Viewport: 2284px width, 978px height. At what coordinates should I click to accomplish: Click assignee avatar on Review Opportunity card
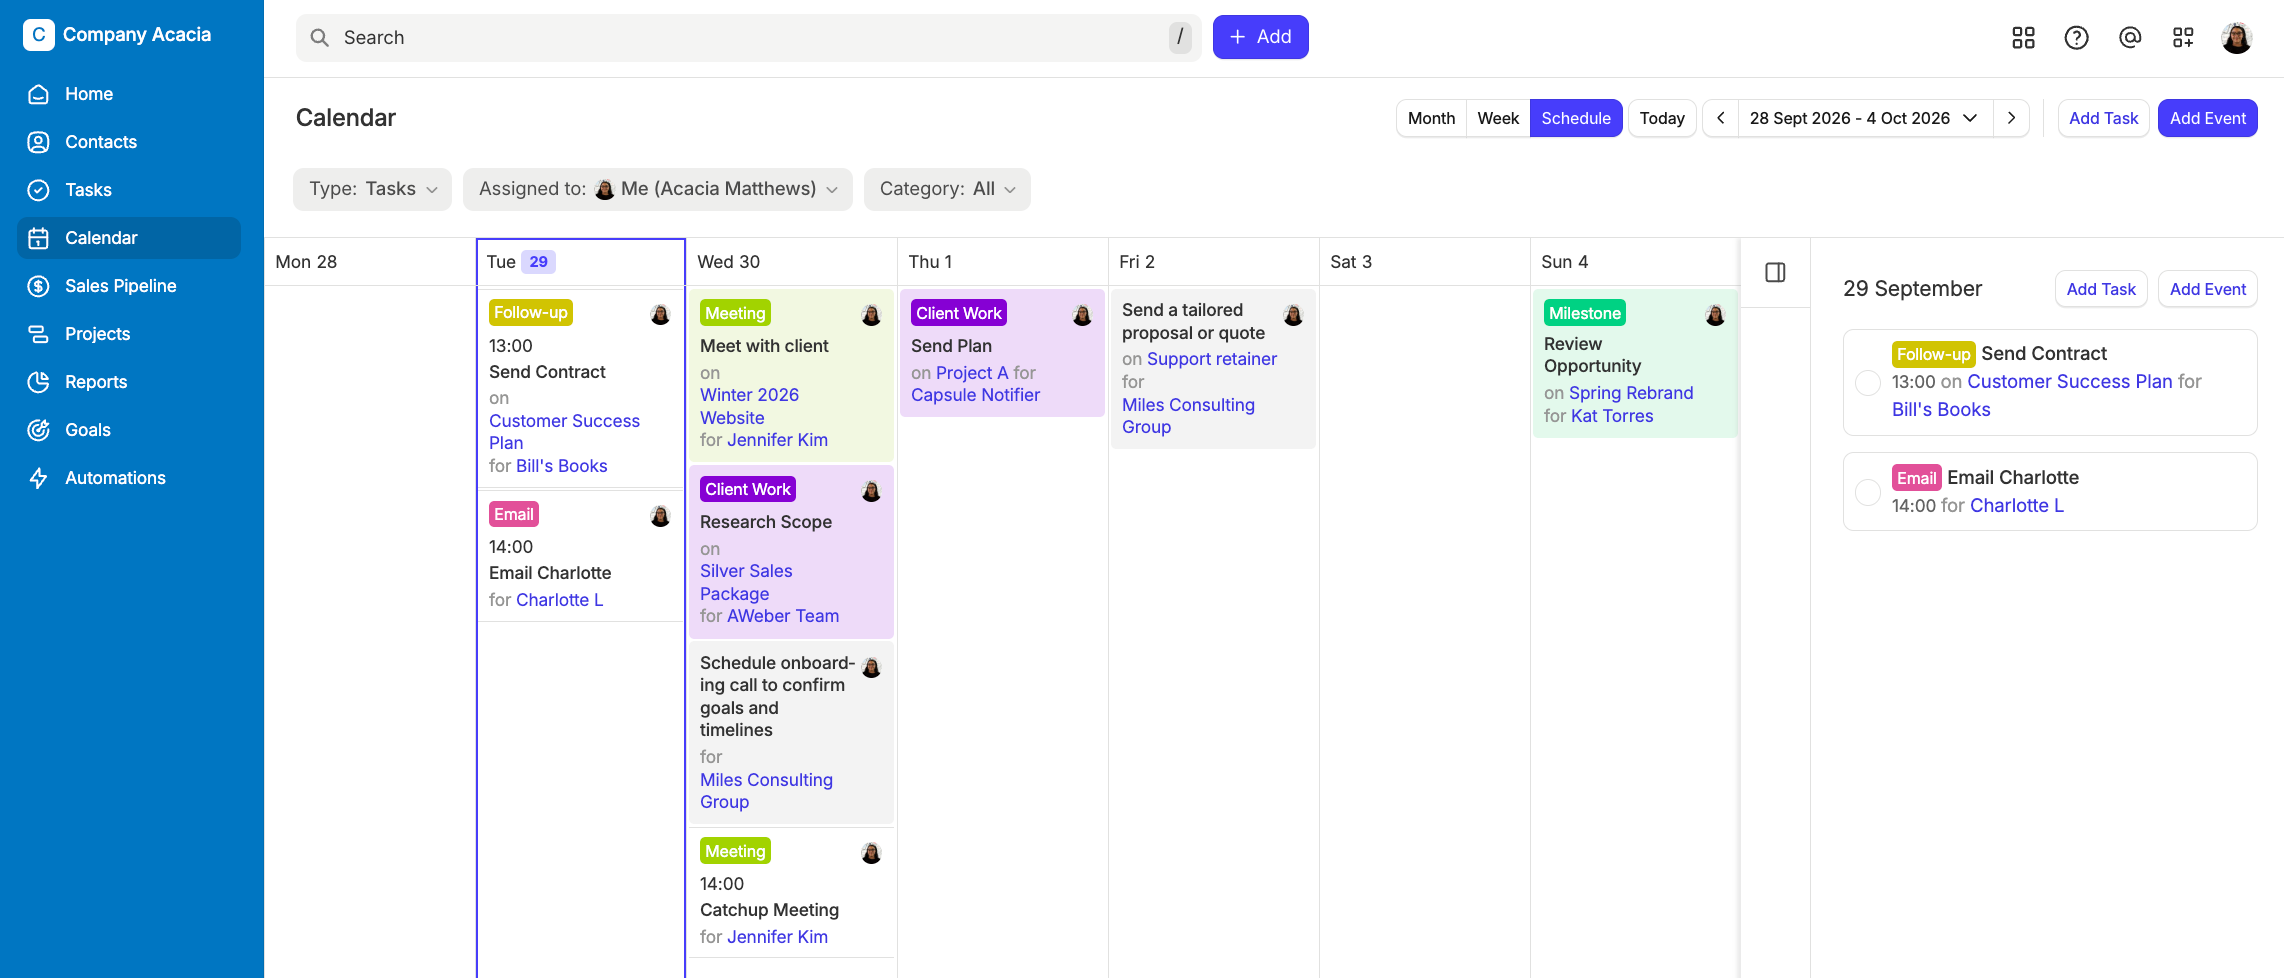coord(1715,315)
